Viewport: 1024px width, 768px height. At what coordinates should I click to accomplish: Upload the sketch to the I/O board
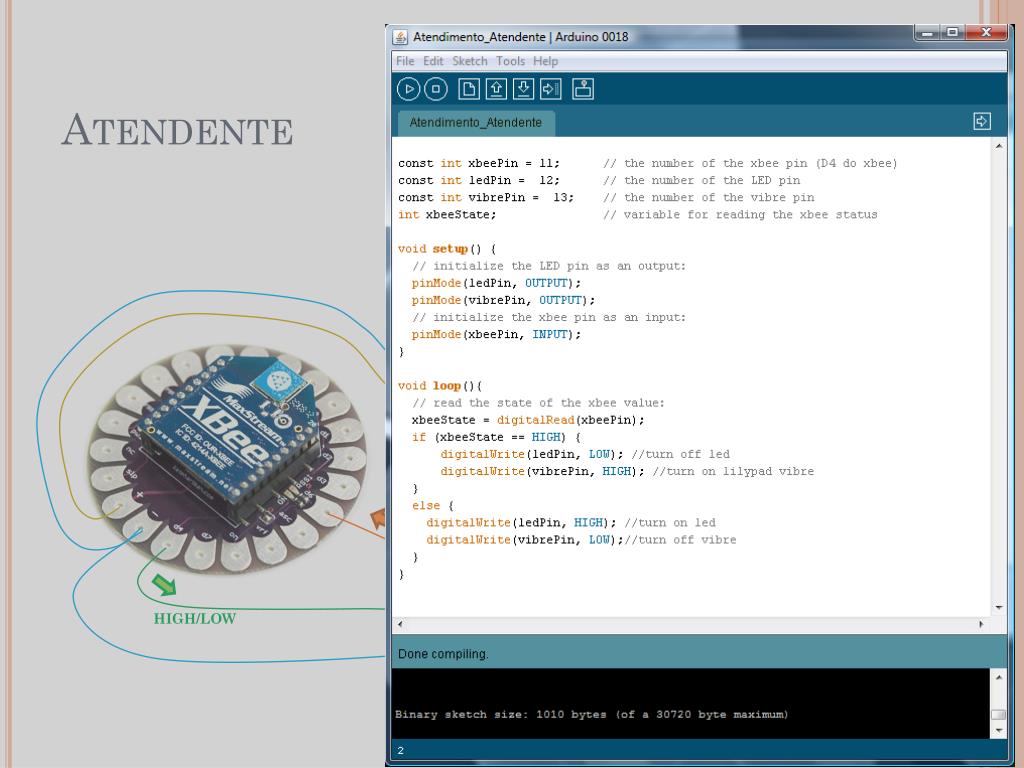tap(551, 89)
